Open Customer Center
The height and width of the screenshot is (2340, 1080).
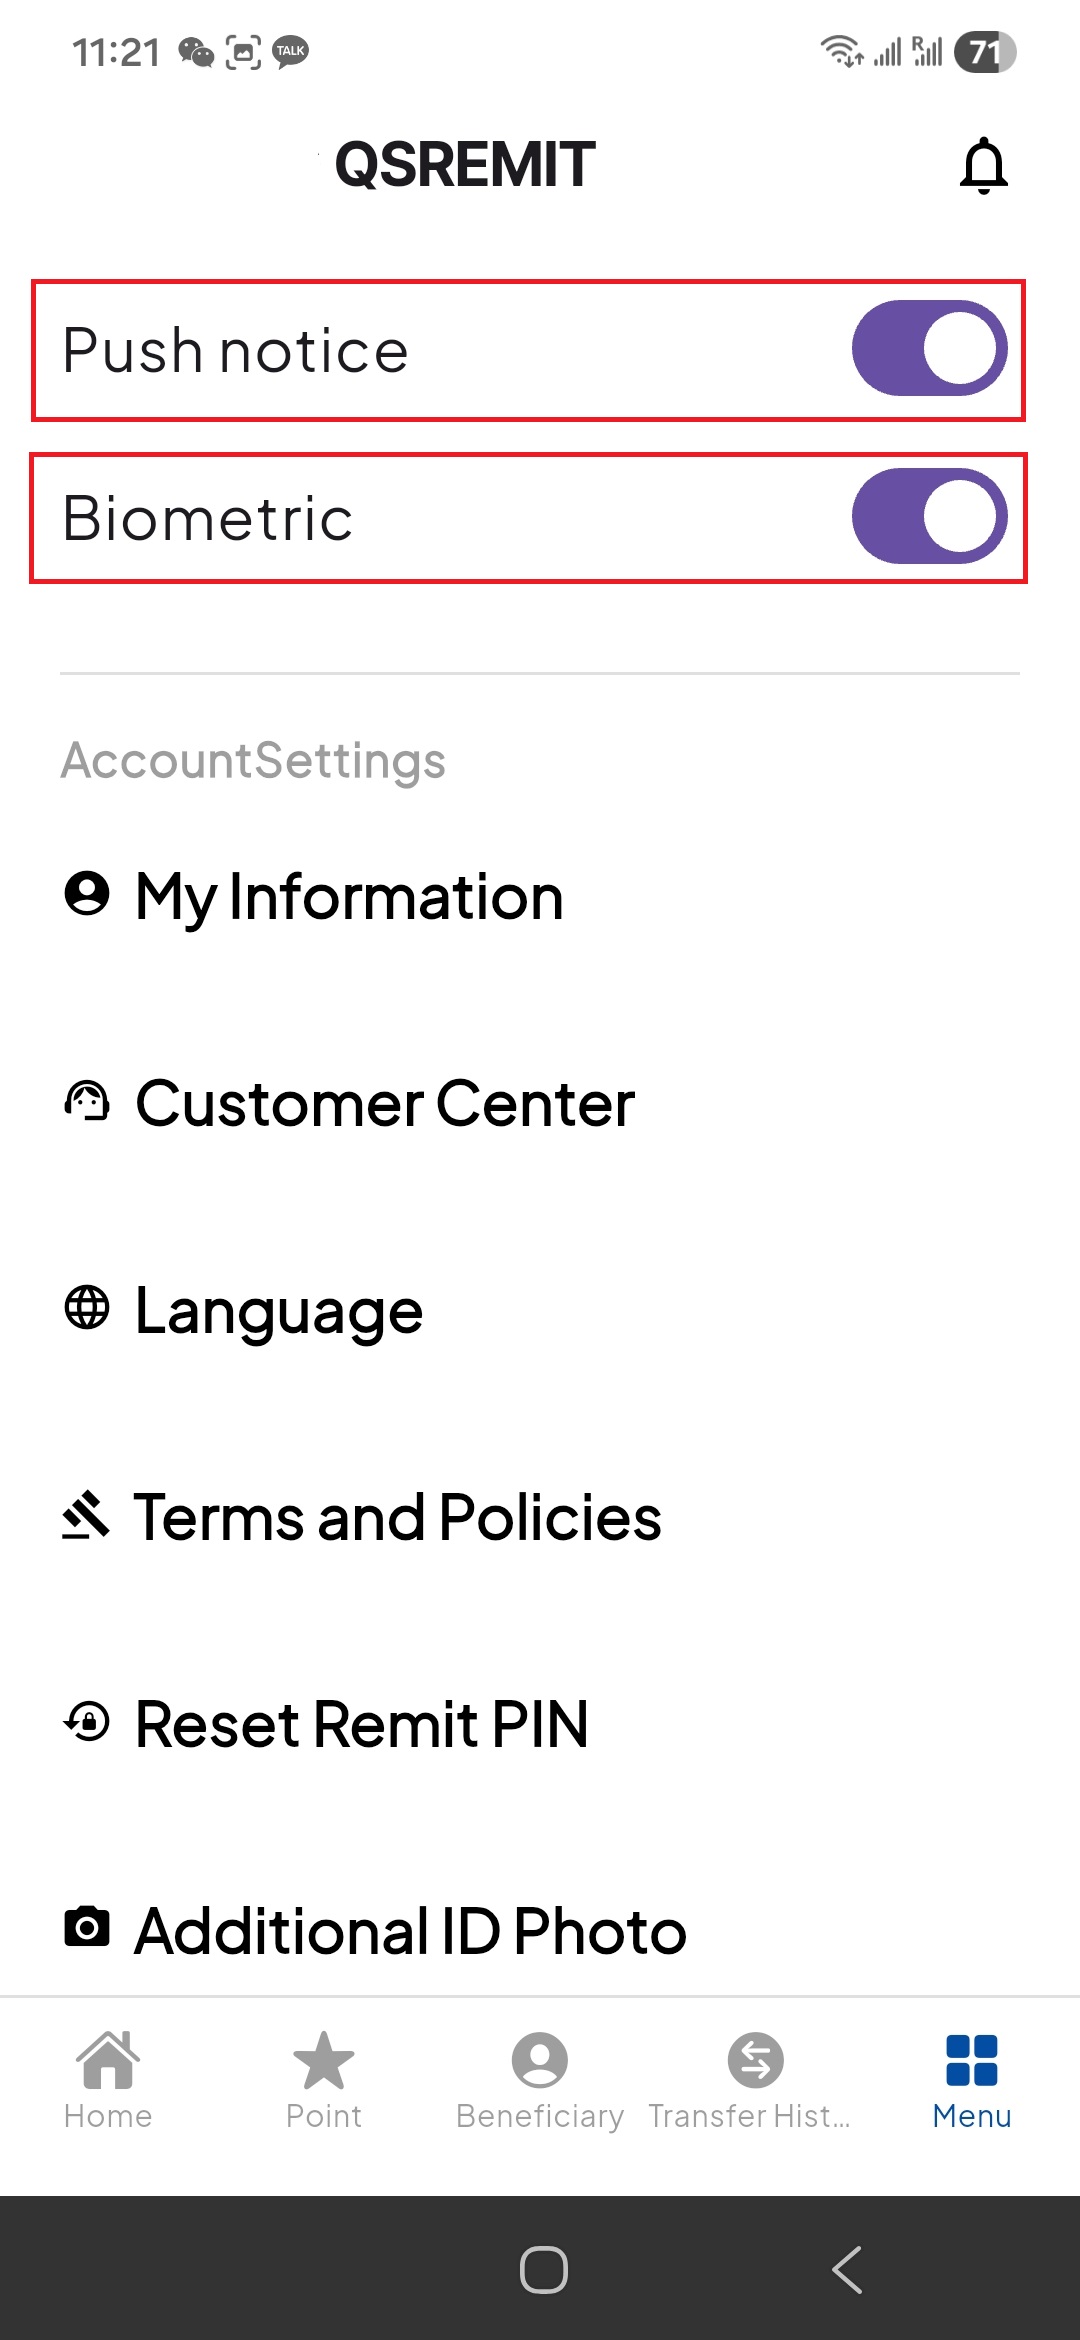click(x=385, y=1104)
